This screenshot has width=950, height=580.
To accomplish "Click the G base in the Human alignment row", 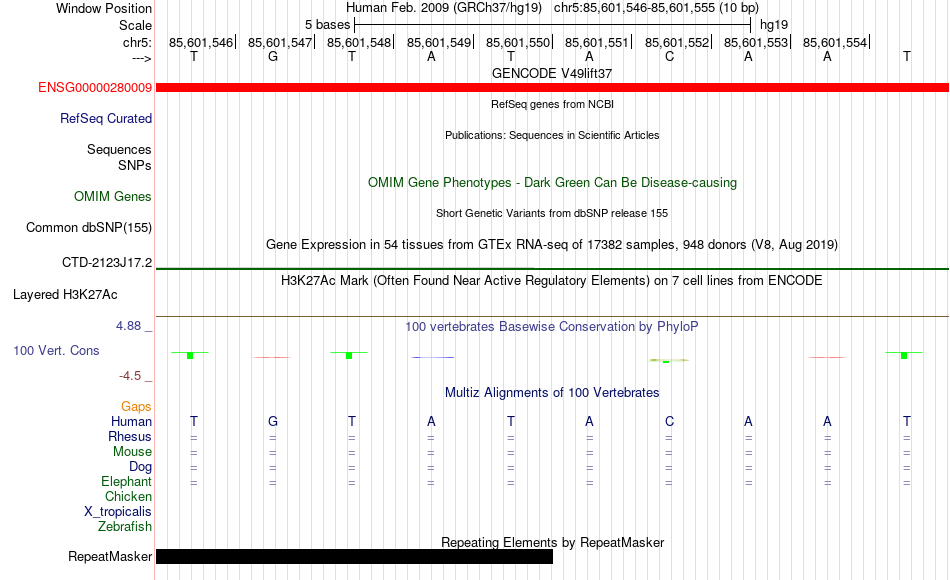I will point(273,422).
